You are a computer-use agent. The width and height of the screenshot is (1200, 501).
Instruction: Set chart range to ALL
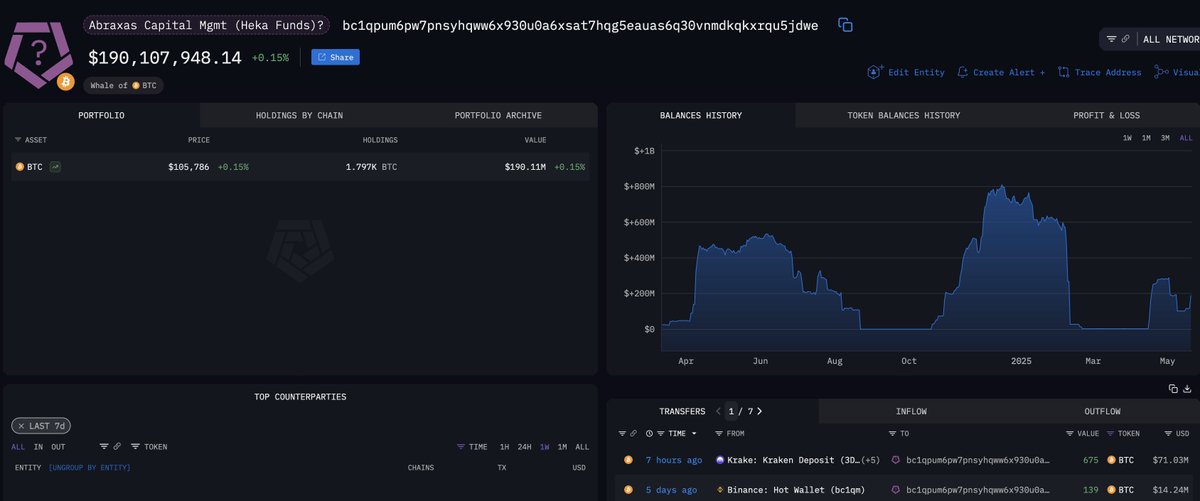(1186, 137)
